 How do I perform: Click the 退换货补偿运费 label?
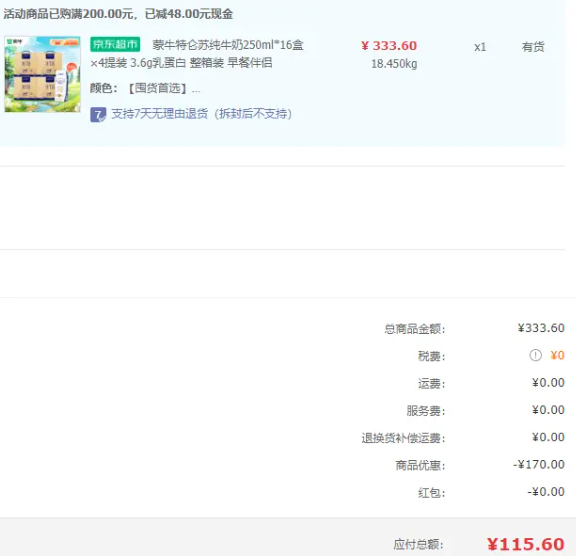(x=403, y=438)
